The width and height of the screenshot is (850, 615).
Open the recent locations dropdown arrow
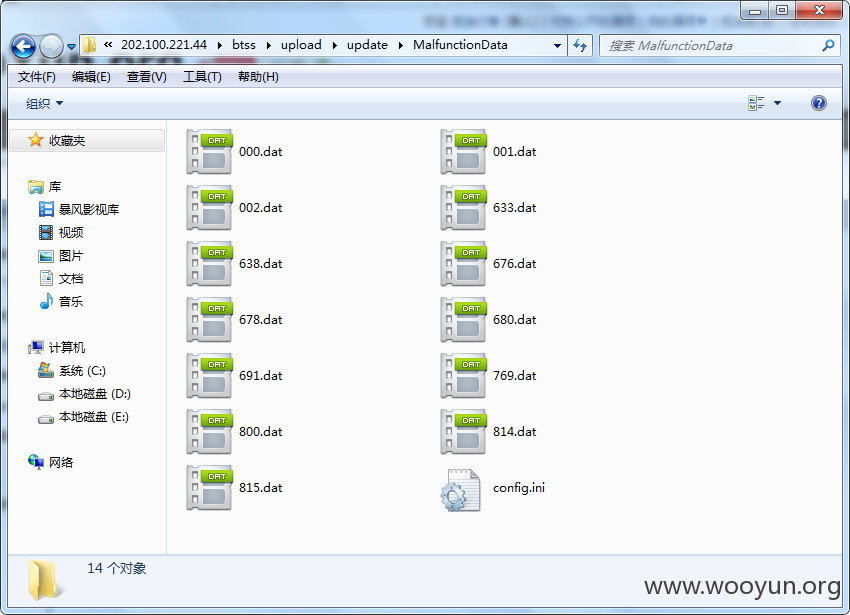coord(72,47)
